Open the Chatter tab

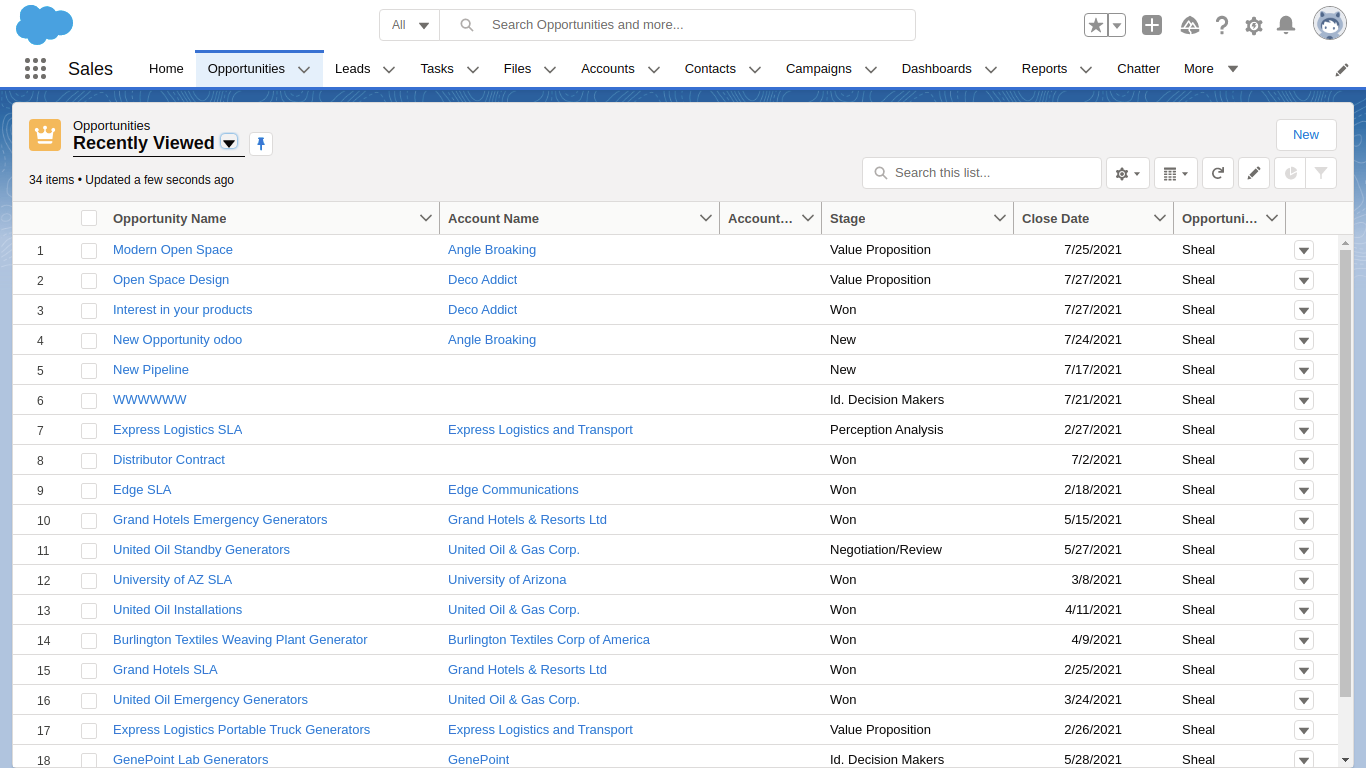[x=1138, y=69]
